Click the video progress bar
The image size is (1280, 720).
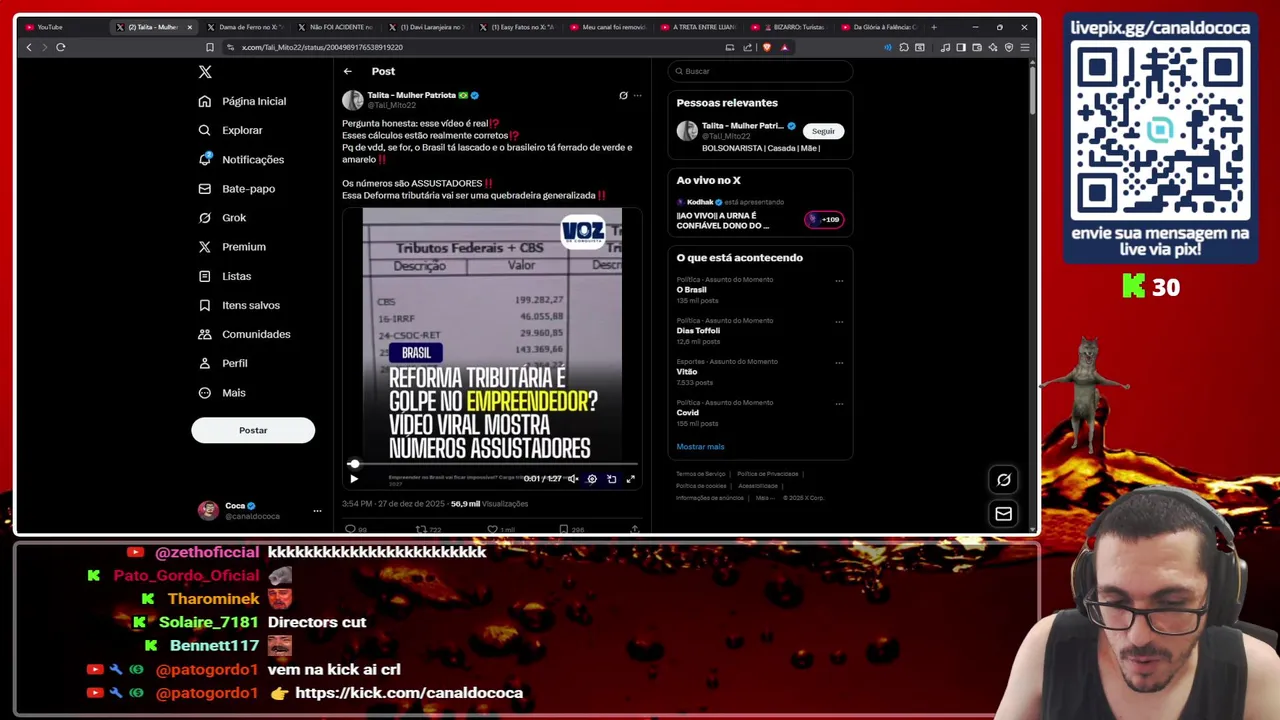[x=492, y=464]
